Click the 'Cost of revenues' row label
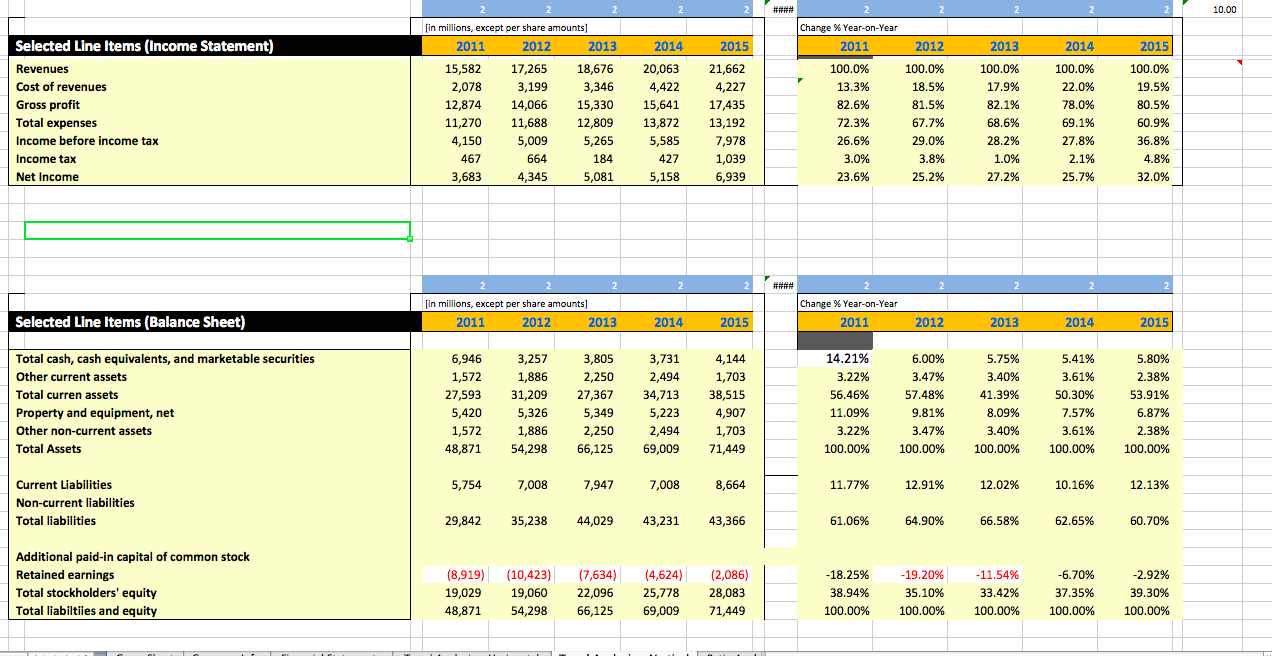 click(x=61, y=87)
